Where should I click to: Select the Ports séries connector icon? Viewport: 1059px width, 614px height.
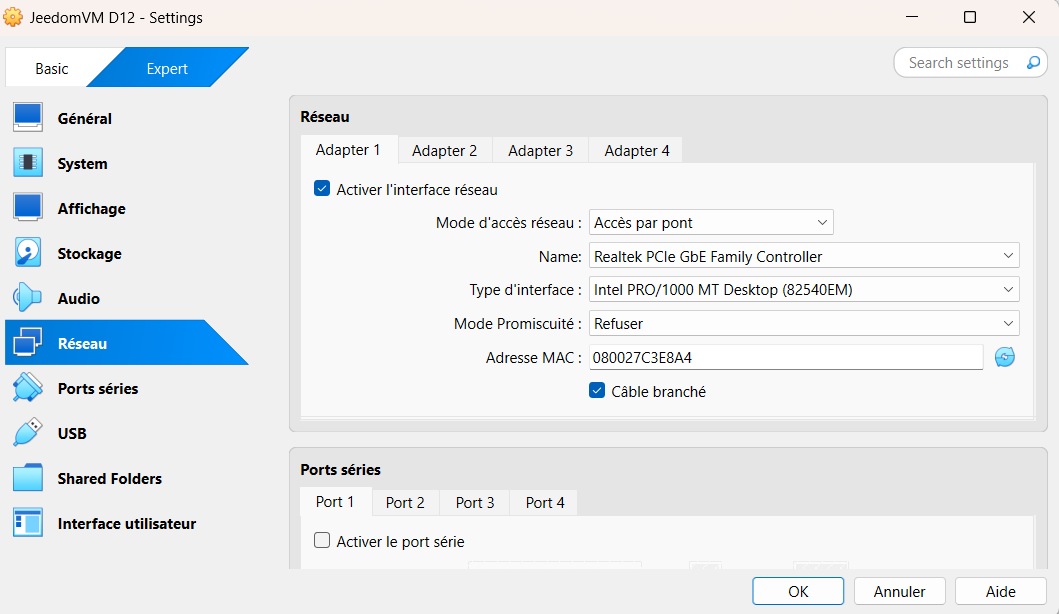click(x=28, y=388)
